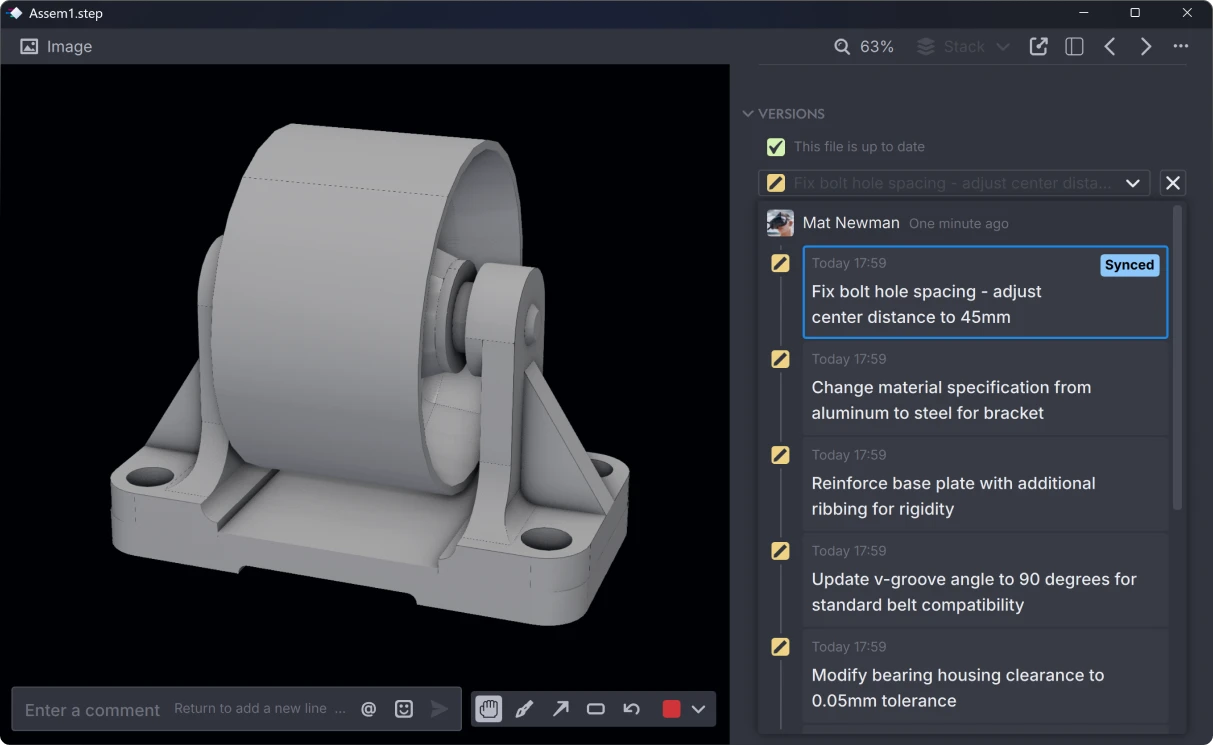Open the disabled Stack menu

[962, 46]
